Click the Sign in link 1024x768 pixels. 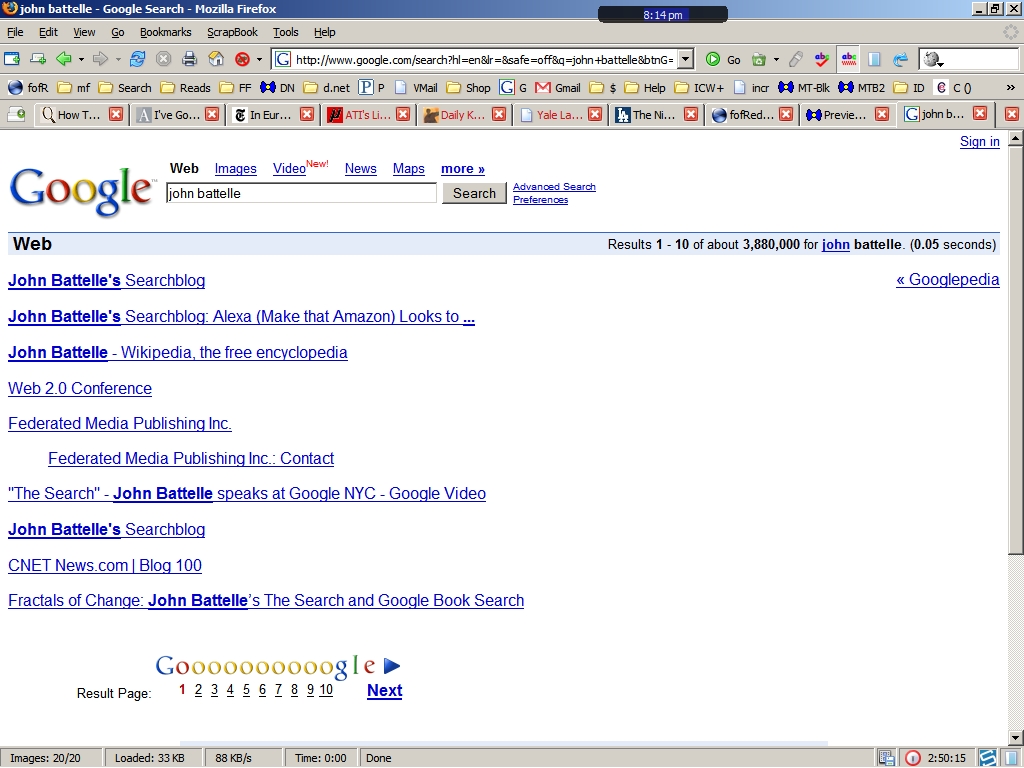click(979, 142)
